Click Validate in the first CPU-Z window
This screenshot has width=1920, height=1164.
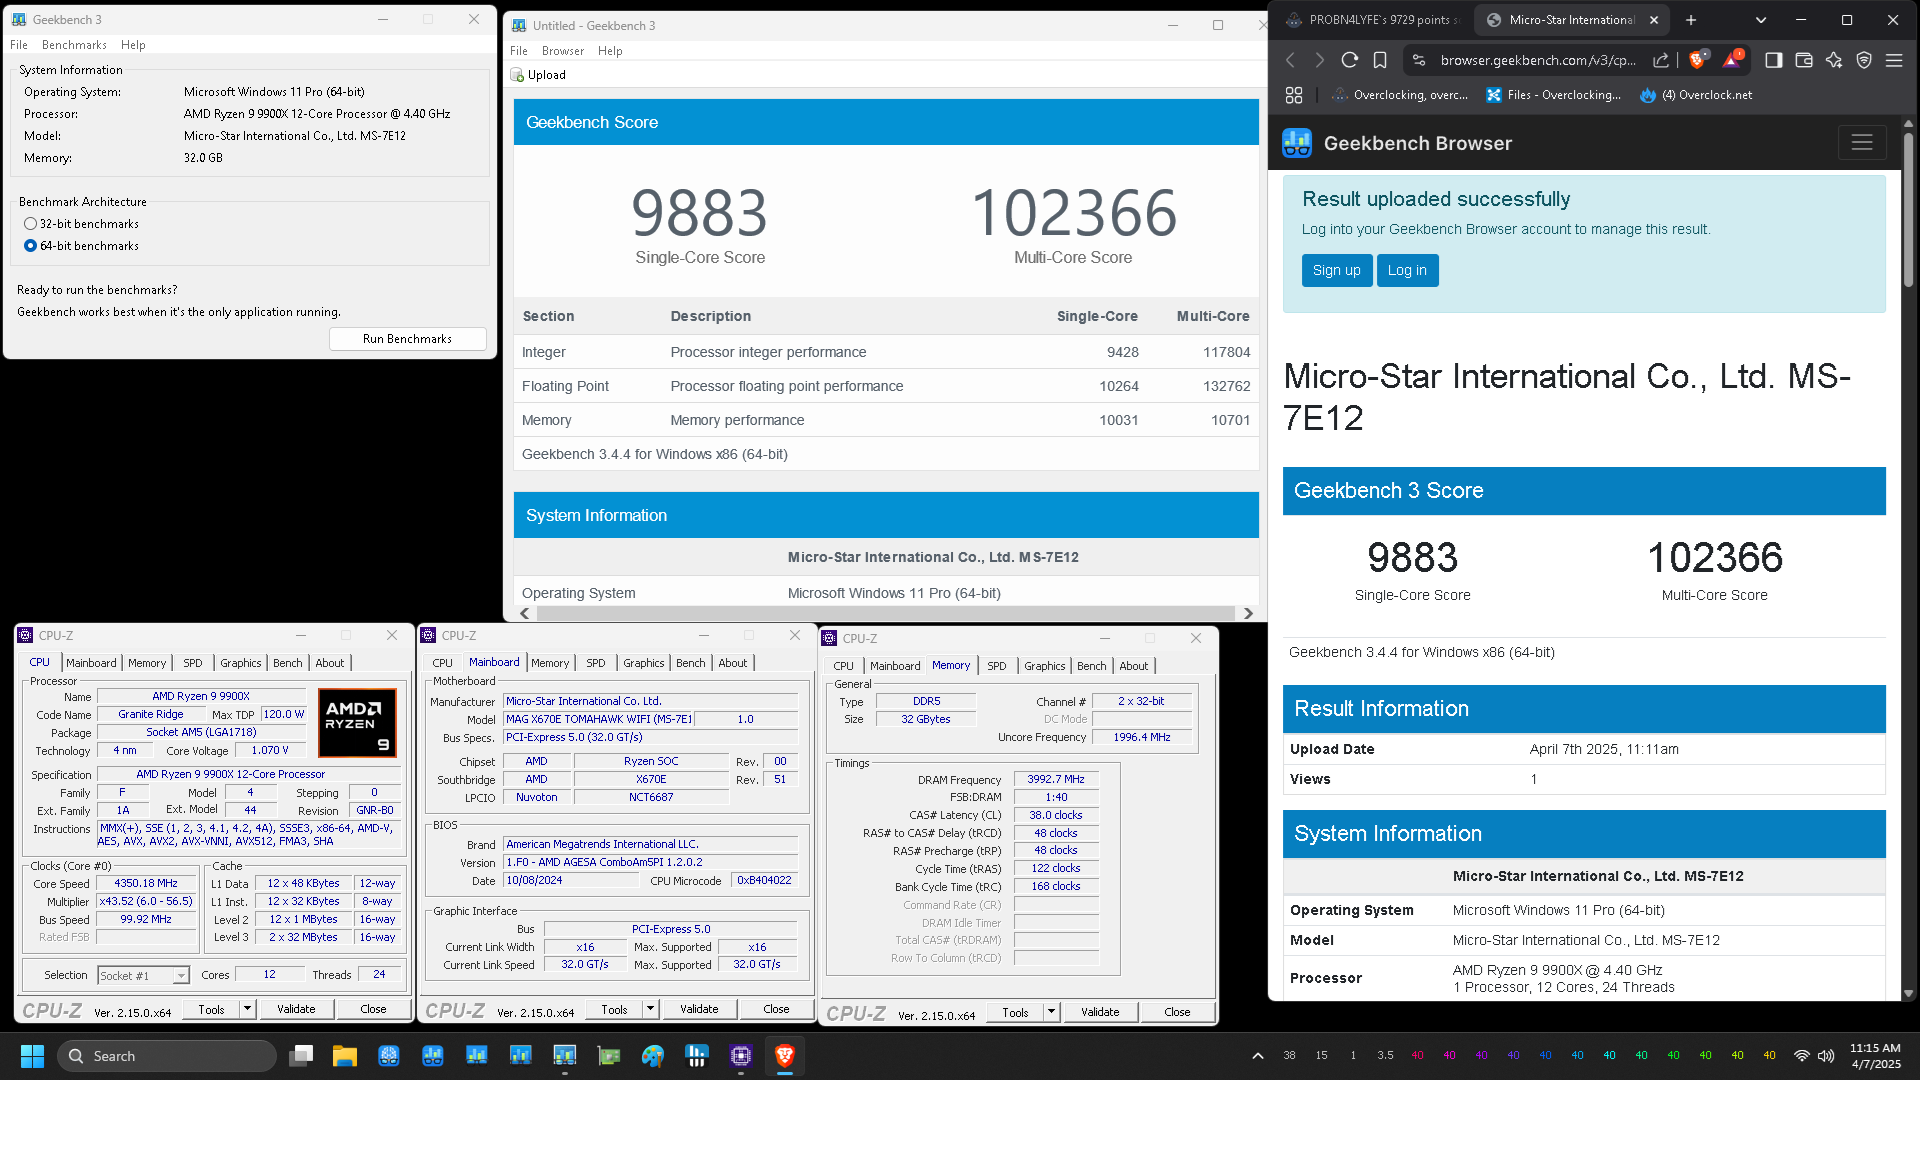pos(296,1009)
